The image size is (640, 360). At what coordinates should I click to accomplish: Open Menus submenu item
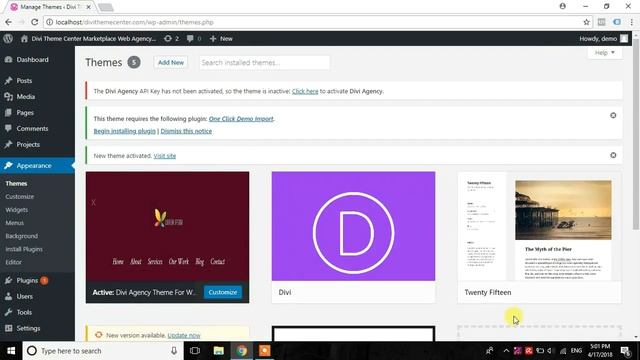coord(15,223)
